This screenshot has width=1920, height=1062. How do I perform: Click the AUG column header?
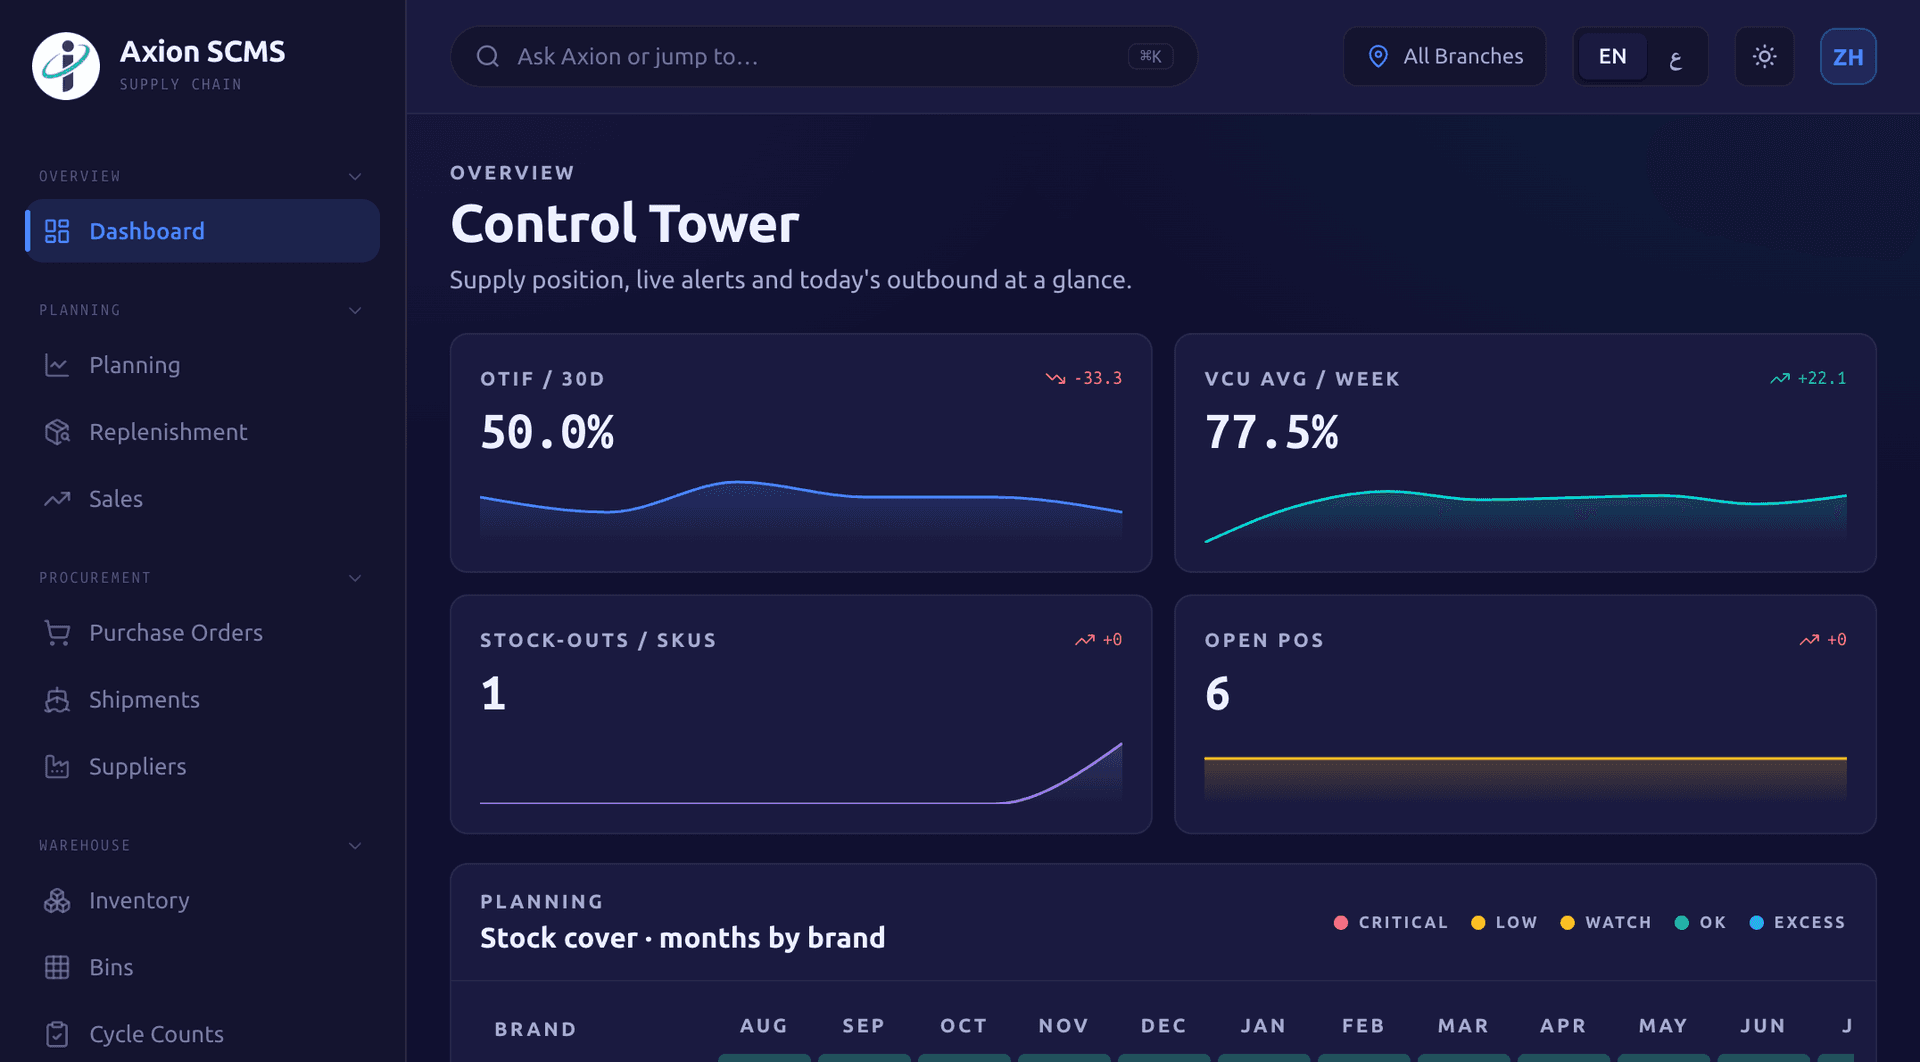764,1026
